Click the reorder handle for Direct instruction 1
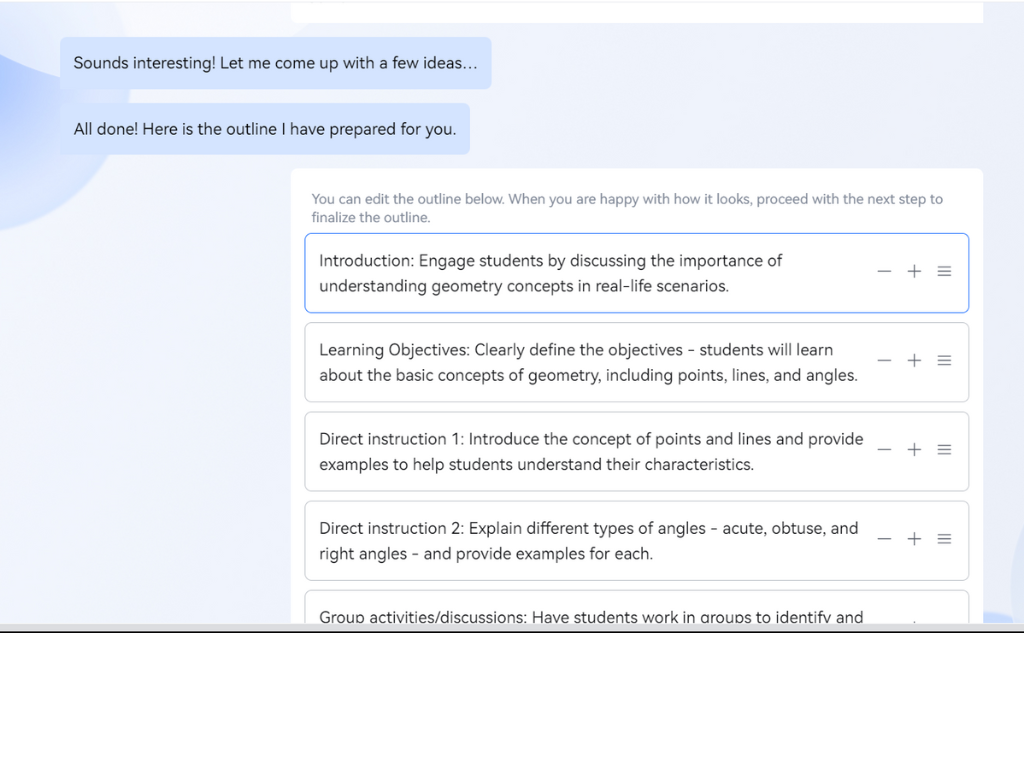 coord(944,450)
